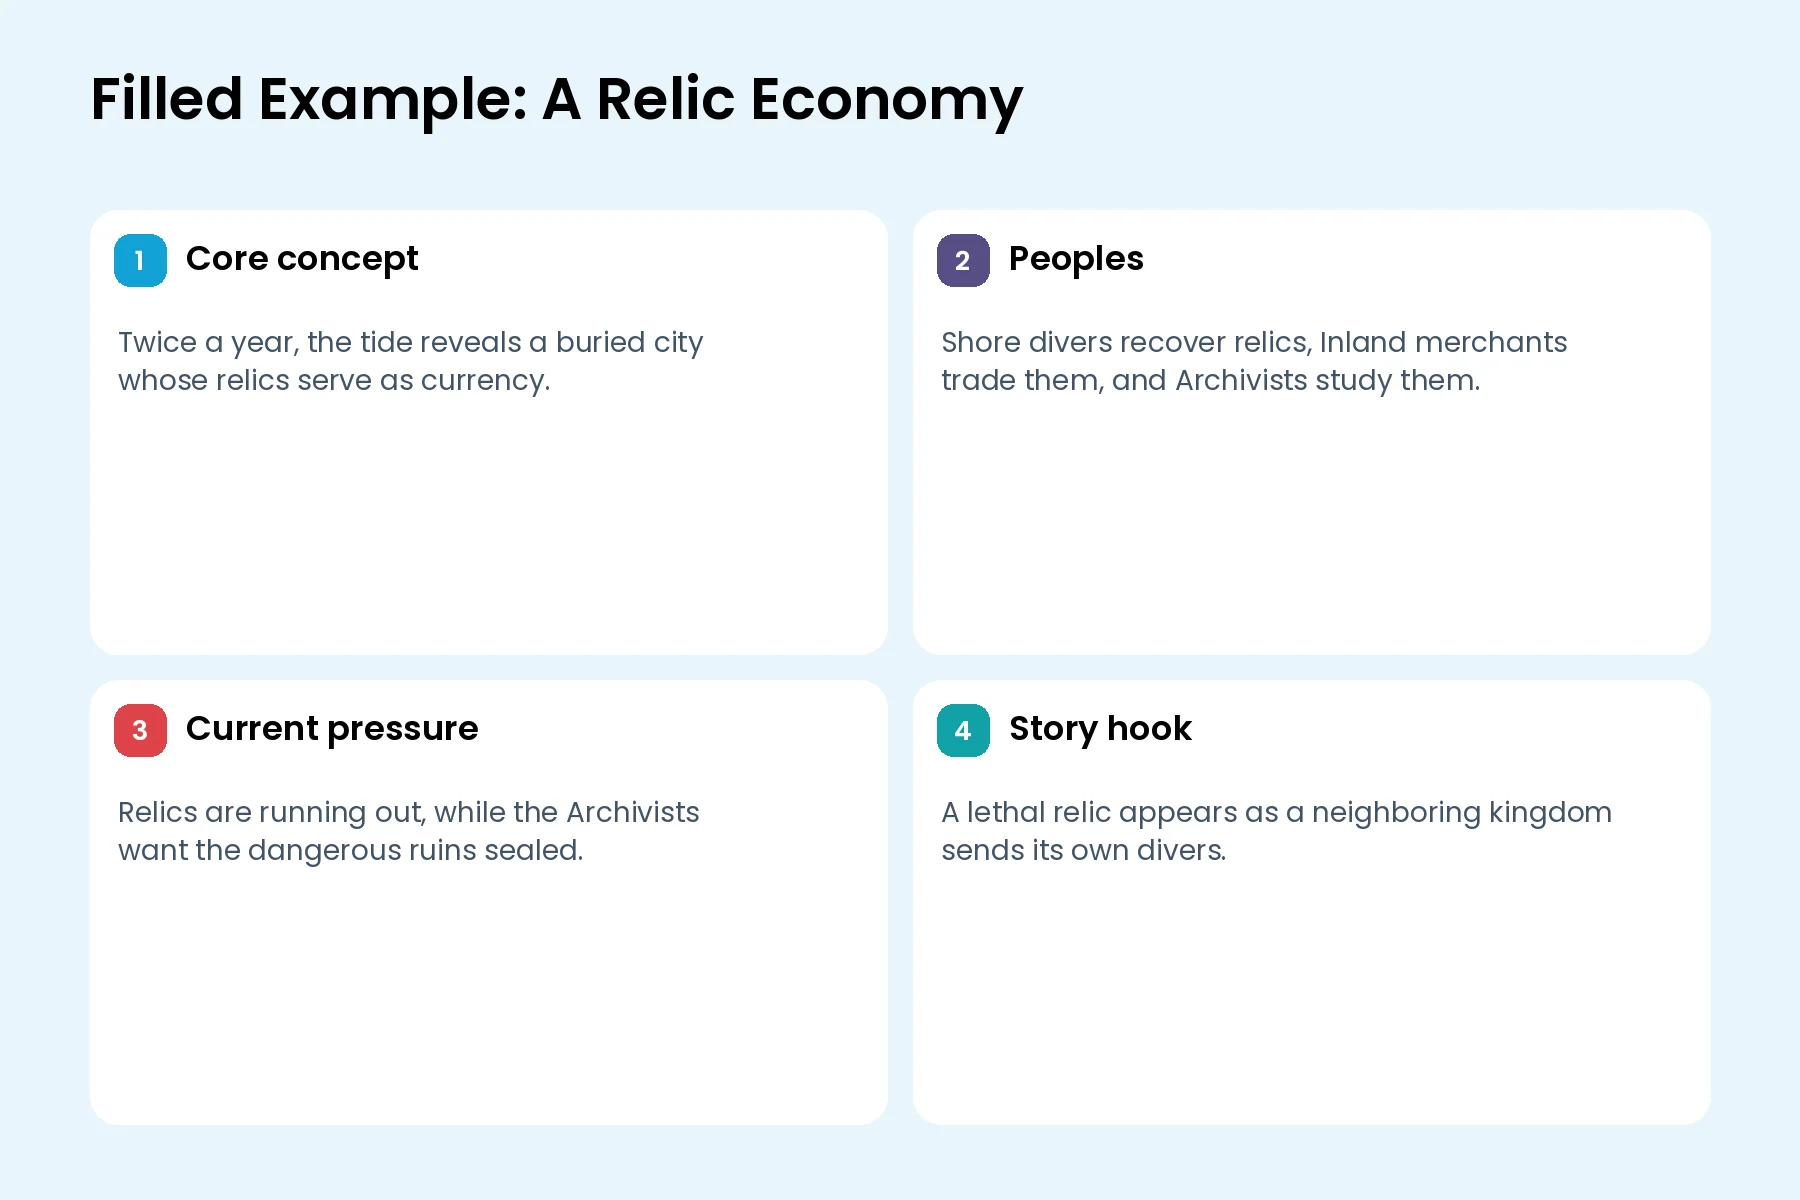Click empty area of the Story hook card

pyautogui.click(x=1312, y=1000)
